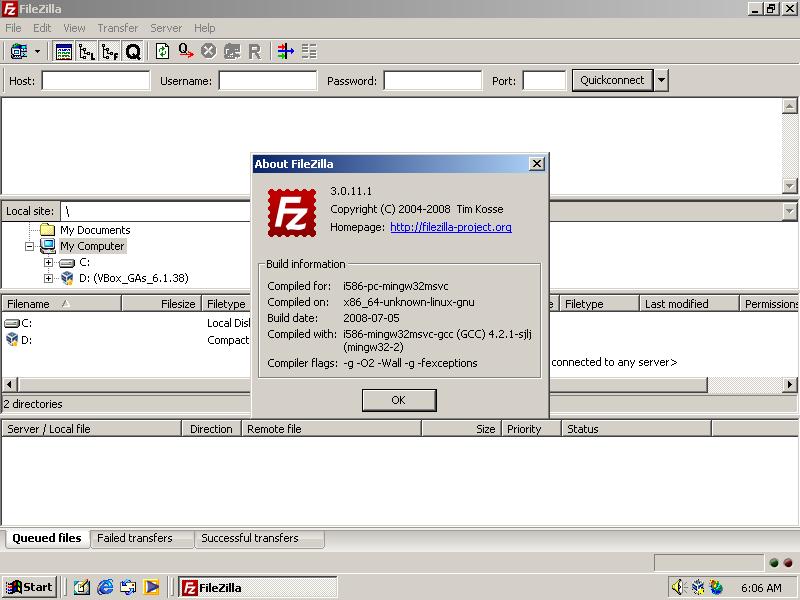The height and width of the screenshot is (600, 800).
Task: Open the Windows Start menu
Action: [x=30, y=587]
